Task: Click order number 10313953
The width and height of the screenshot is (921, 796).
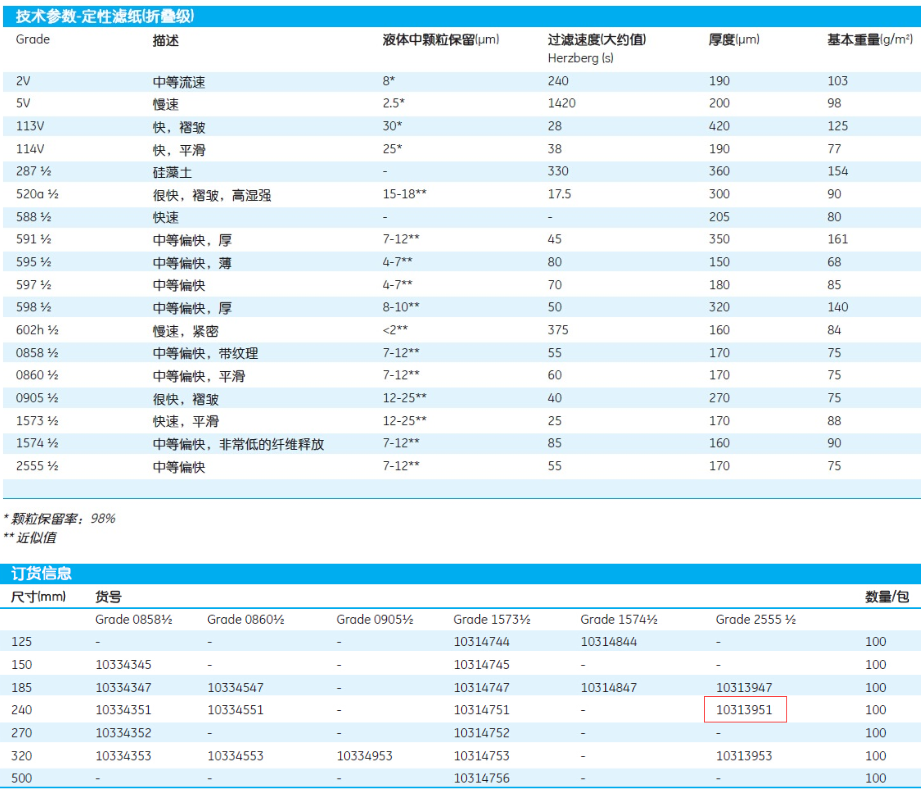Action: pyautogui.click(x=744, y=755)
